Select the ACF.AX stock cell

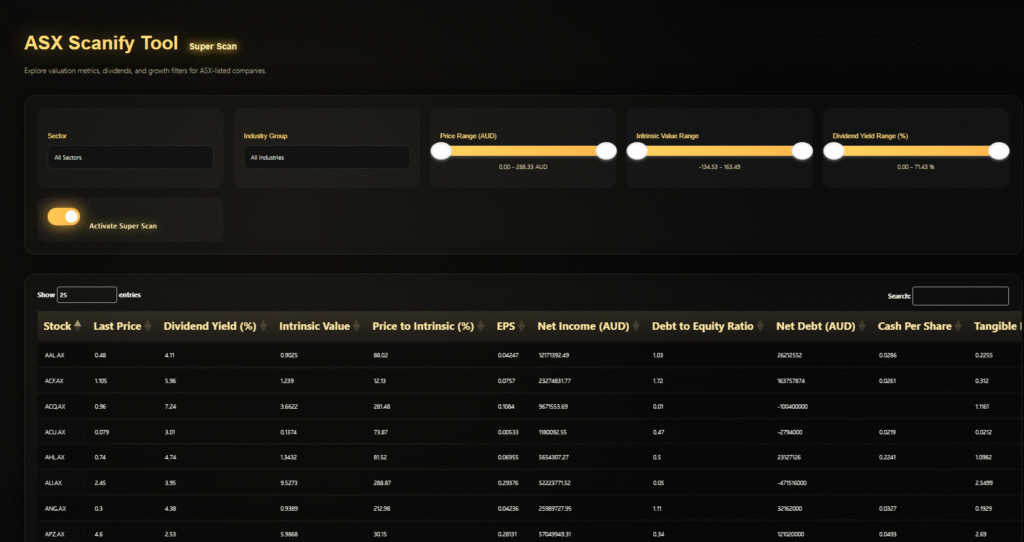coord(54,381)
